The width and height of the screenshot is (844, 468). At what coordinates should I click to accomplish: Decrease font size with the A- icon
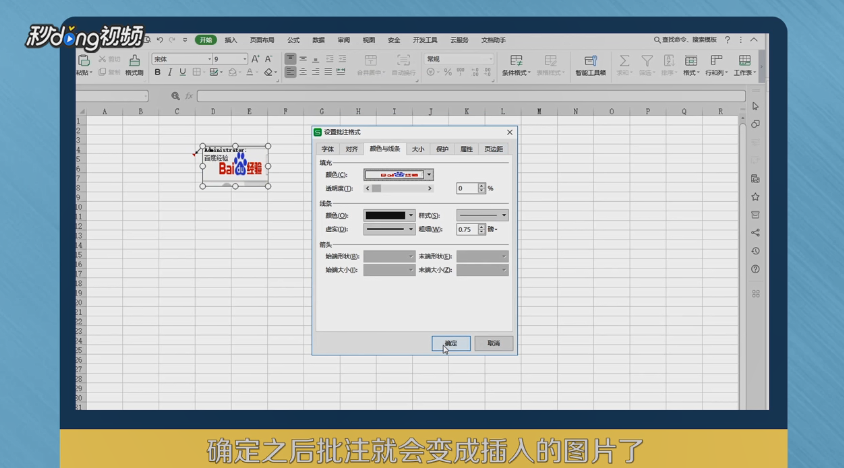[x=269, y=59]
